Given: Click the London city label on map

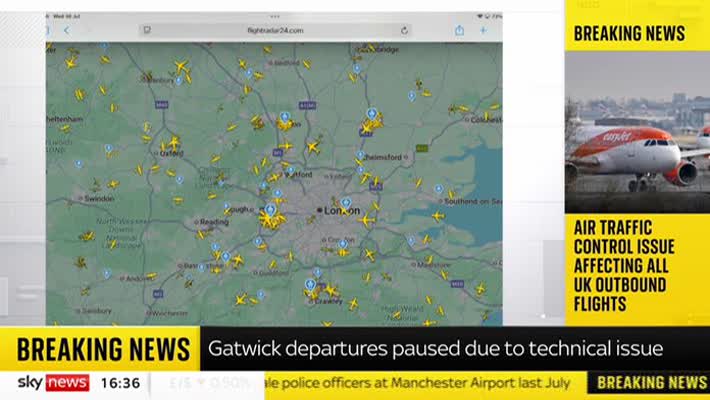Looking at the screenshot, I should pyautogui.click(x=339, y=211).
